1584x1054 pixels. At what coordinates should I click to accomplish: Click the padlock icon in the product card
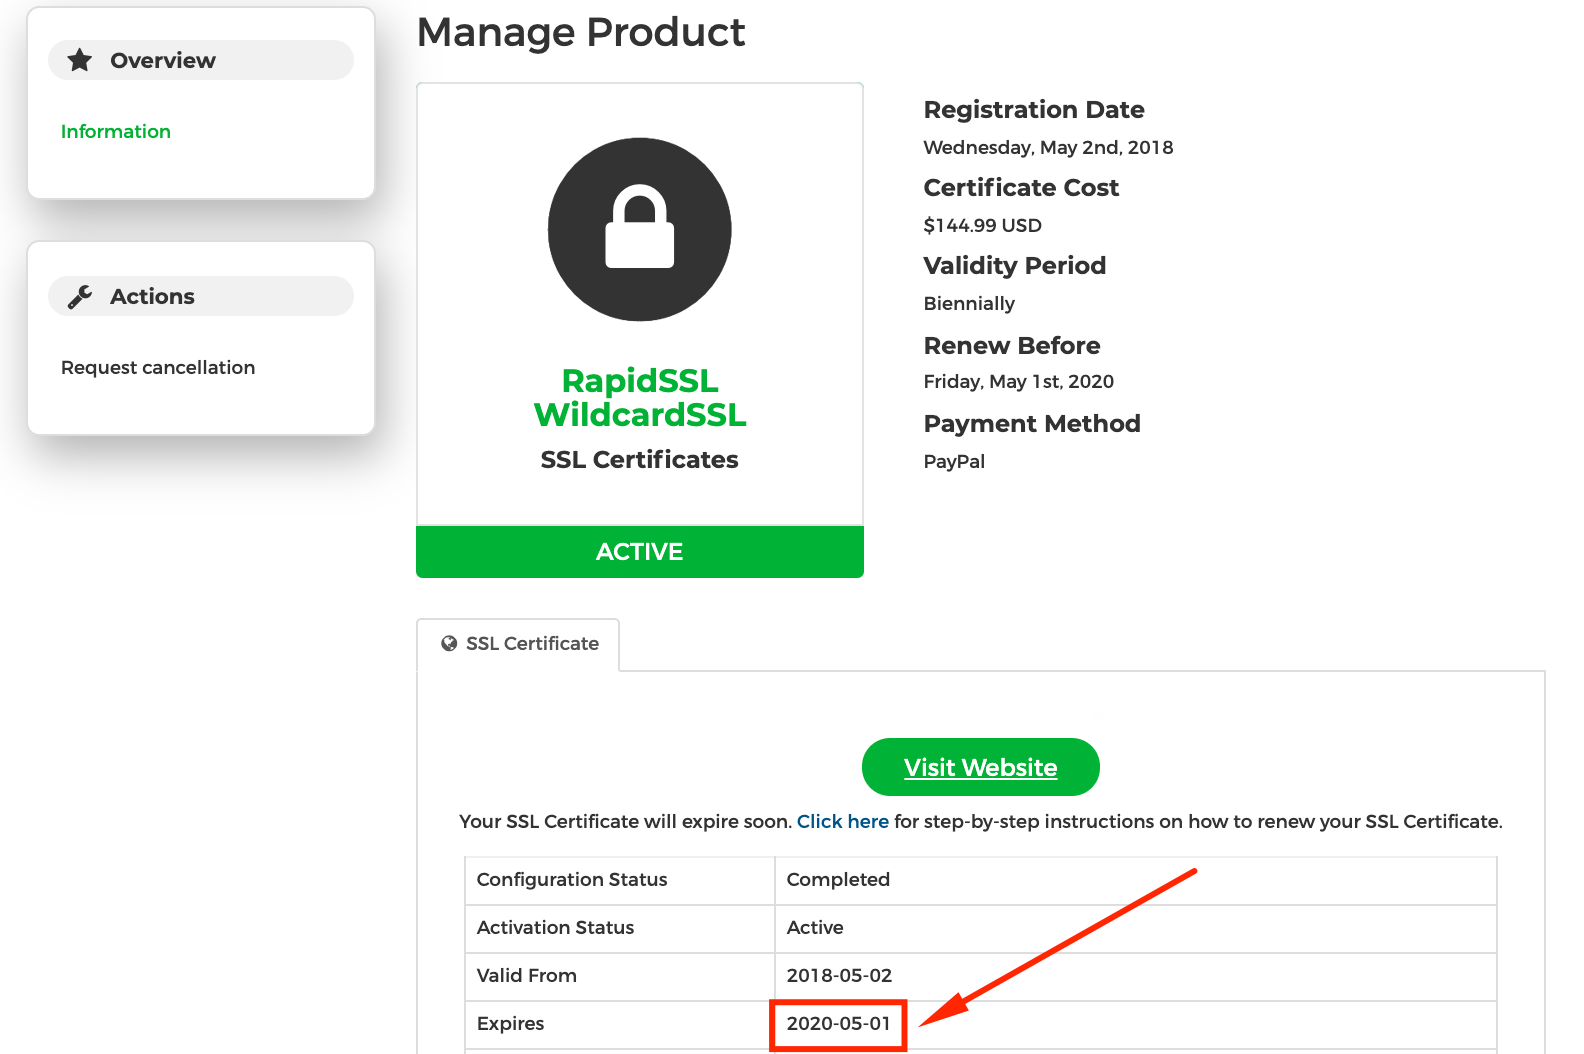(640, 229)
